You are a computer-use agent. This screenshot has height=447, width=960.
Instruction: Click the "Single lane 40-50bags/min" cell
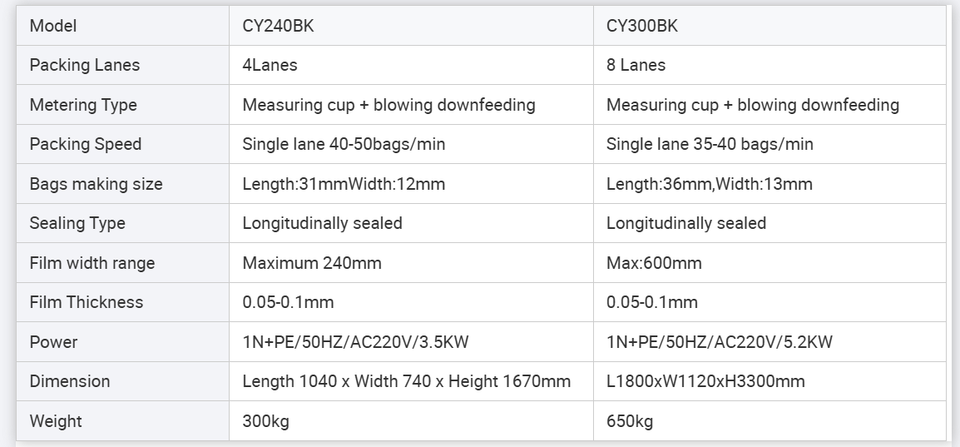coord(344,144)
